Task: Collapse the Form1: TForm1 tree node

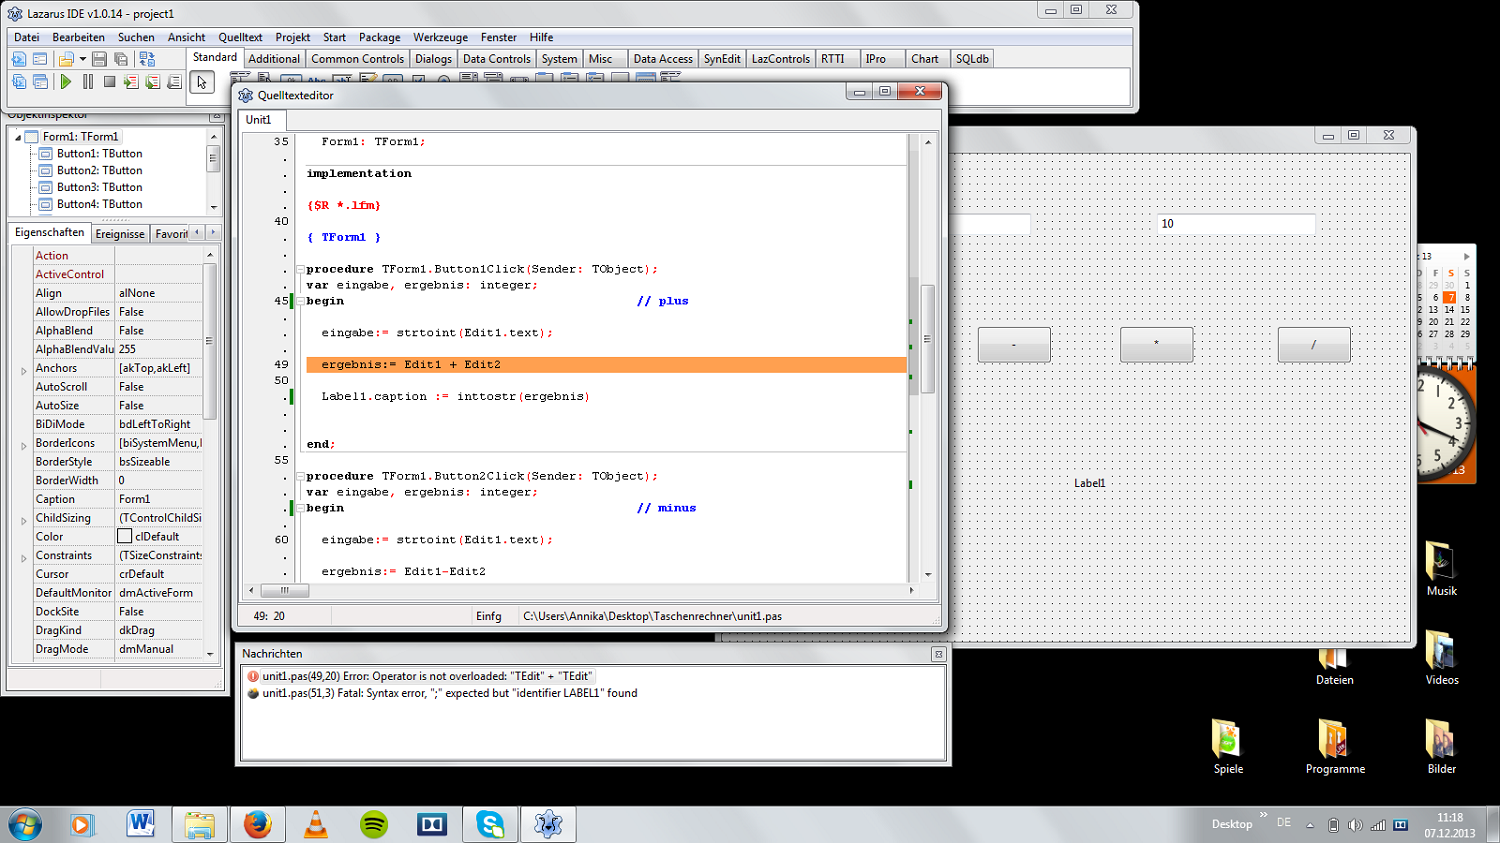Action: point(18,137)
